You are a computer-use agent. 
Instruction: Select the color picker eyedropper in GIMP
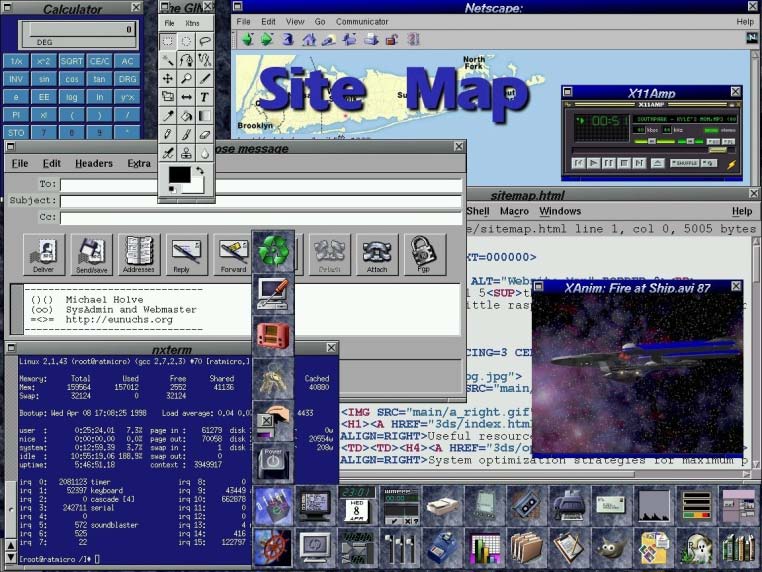point(168,116)
